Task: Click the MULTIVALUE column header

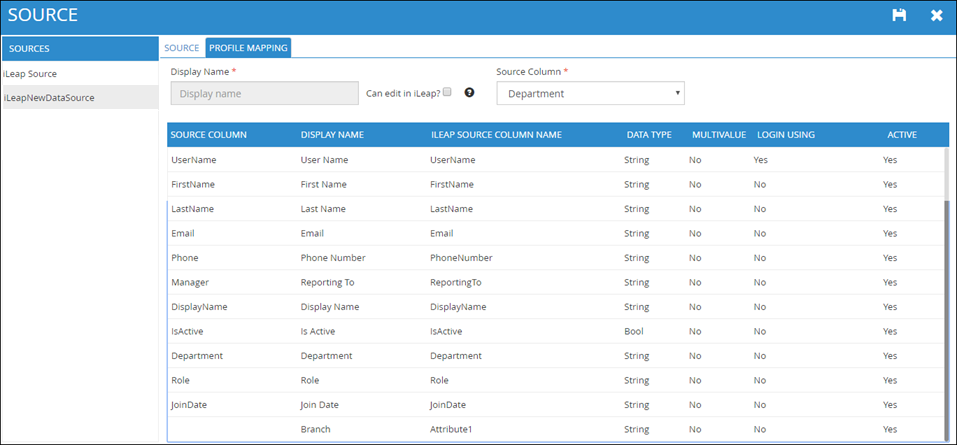Action: point(719,135)
